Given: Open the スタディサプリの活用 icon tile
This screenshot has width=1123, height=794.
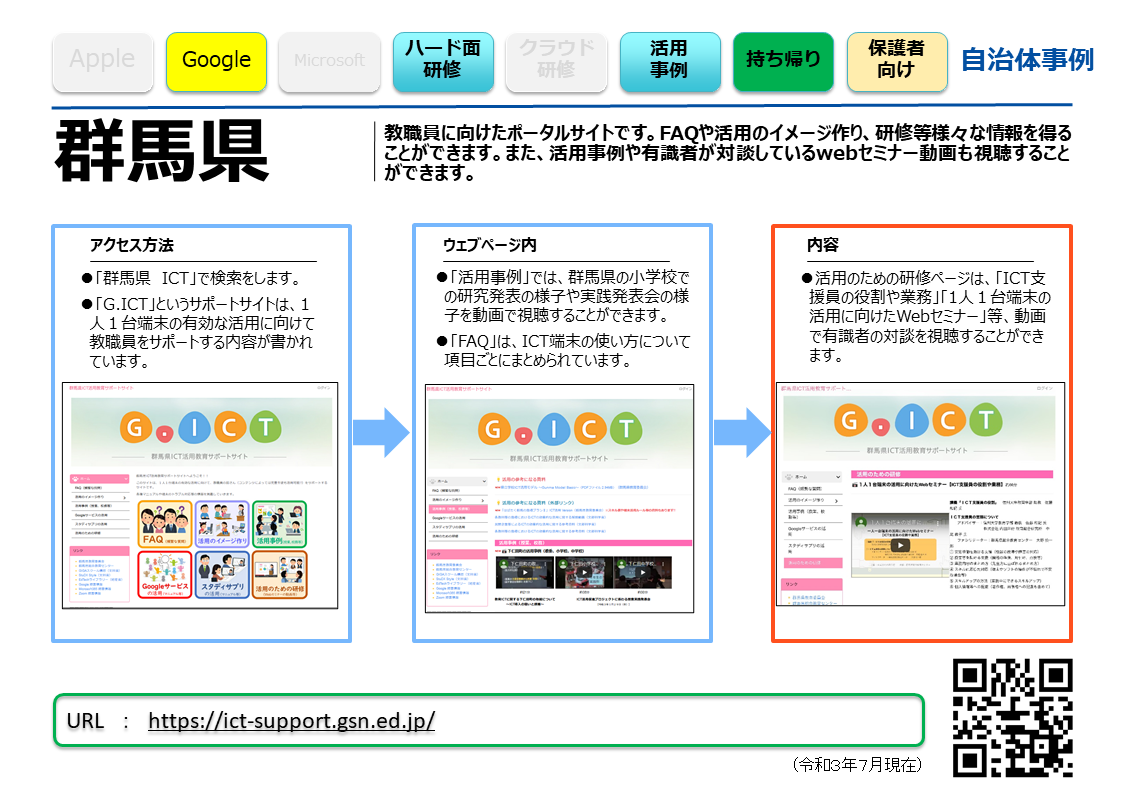Looking at the screenshot, I should (x=222, y=574).
